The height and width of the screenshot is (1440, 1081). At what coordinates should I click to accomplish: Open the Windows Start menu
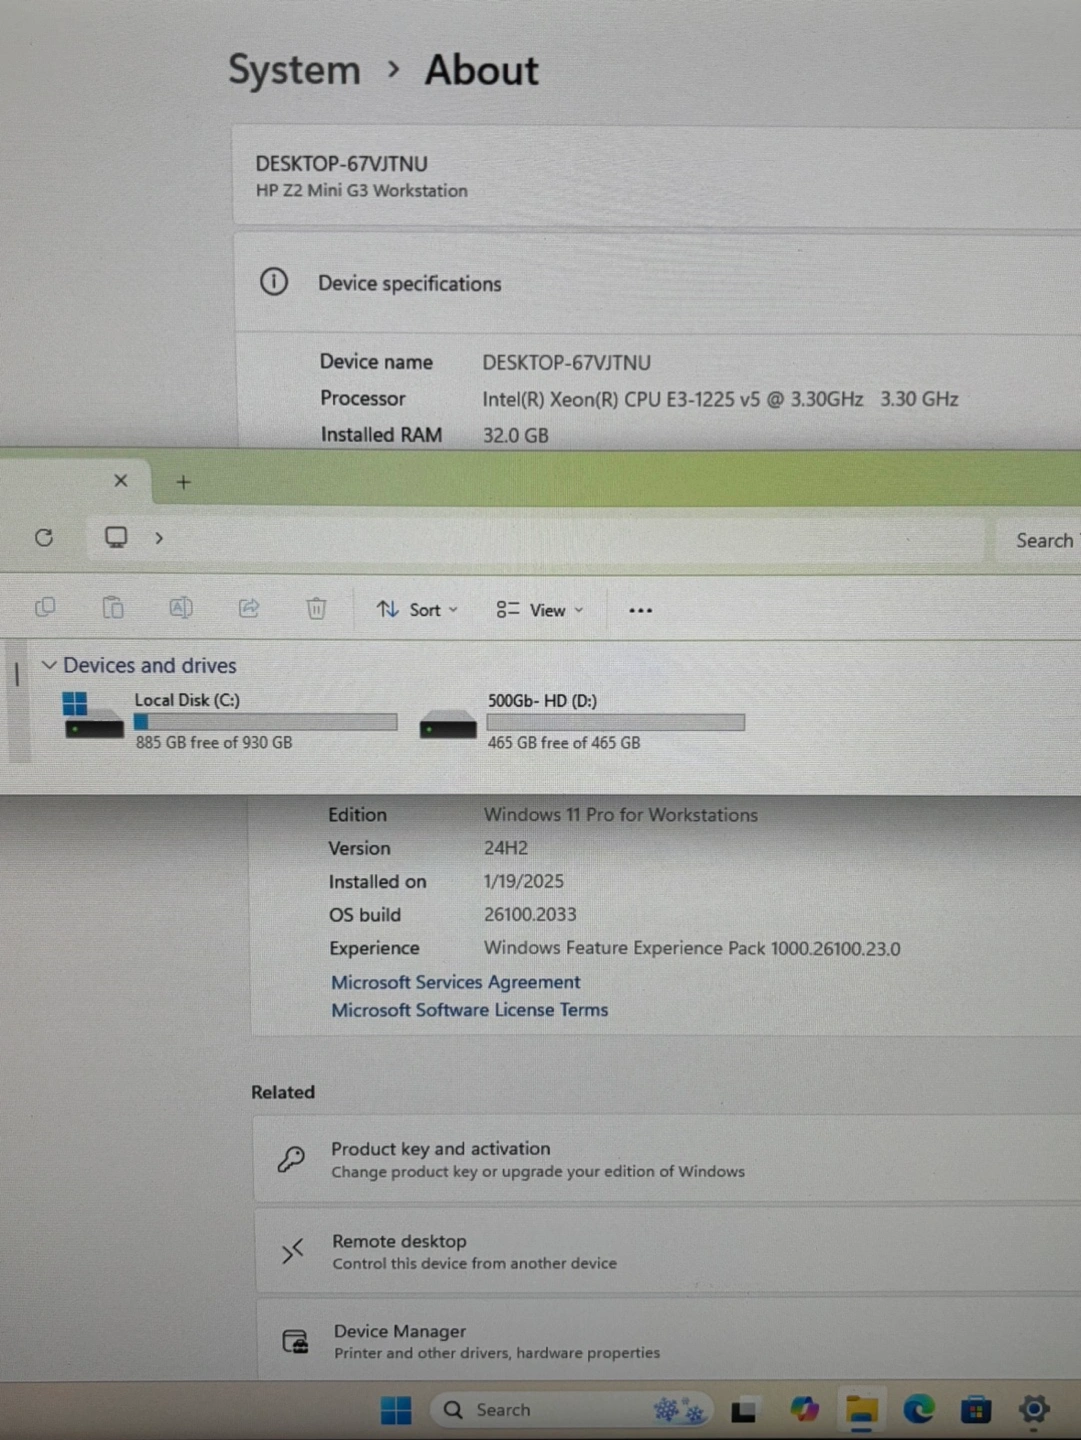coord(396,1410)
